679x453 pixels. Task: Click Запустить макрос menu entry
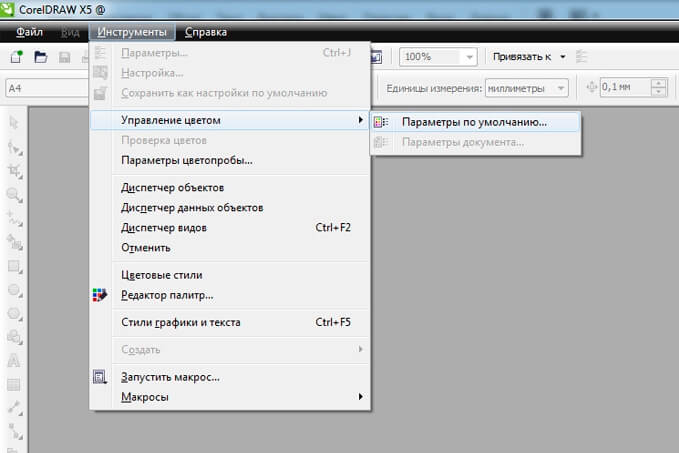[170, 377]
